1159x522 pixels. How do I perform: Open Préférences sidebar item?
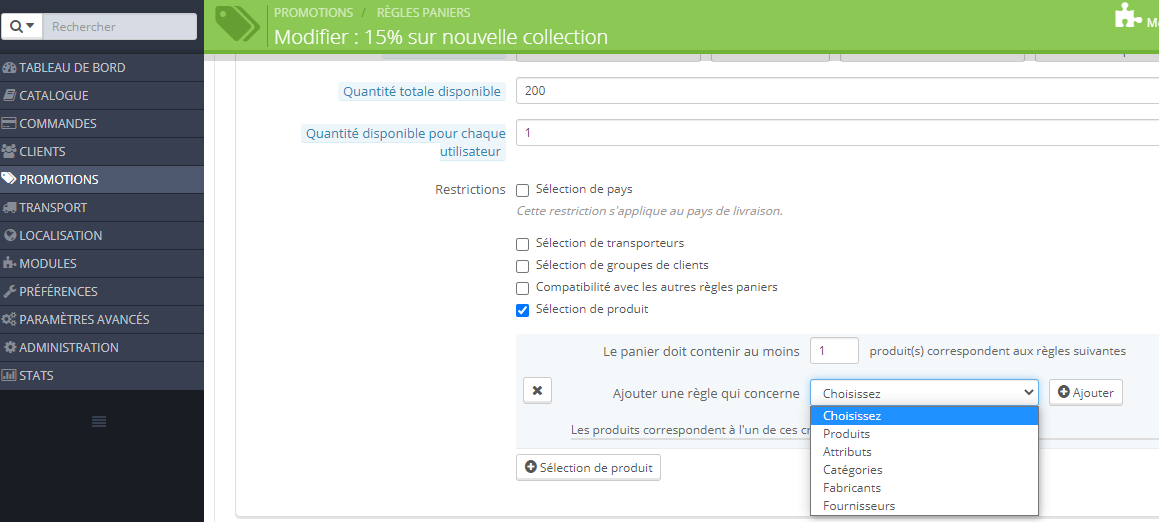tap(102, 292)
